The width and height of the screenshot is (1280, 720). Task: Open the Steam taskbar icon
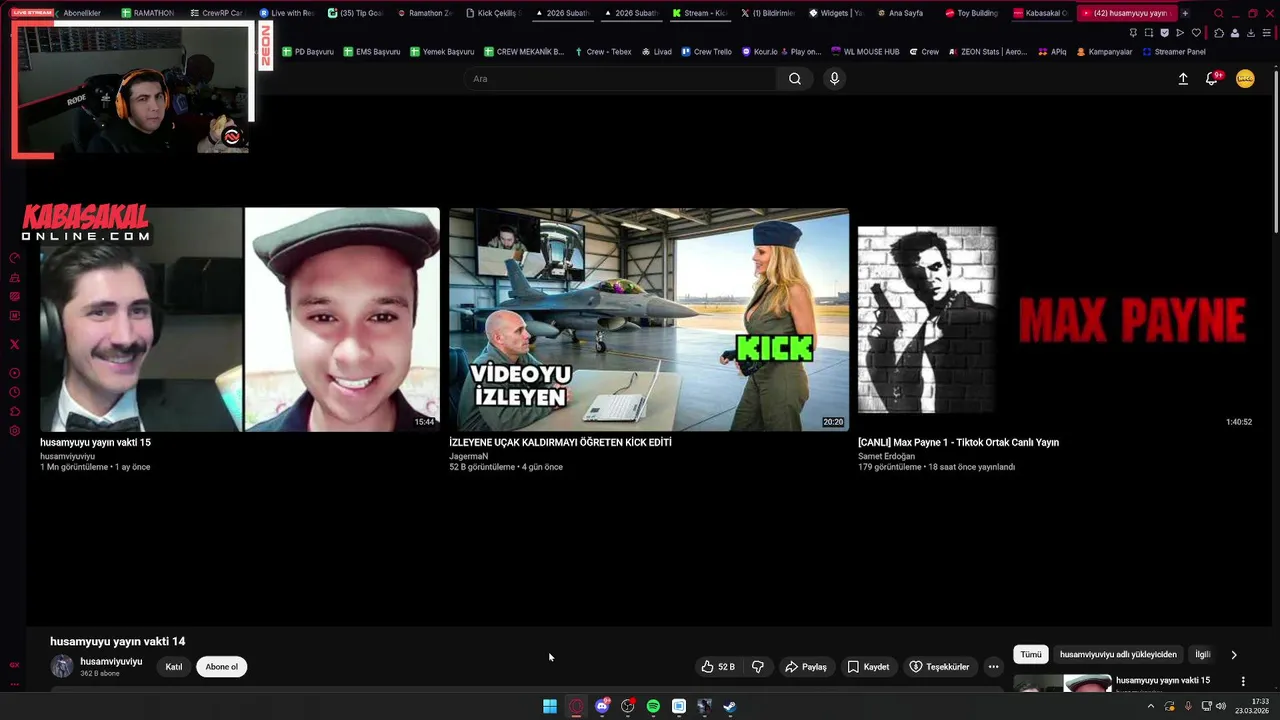[x=730, y=706]
